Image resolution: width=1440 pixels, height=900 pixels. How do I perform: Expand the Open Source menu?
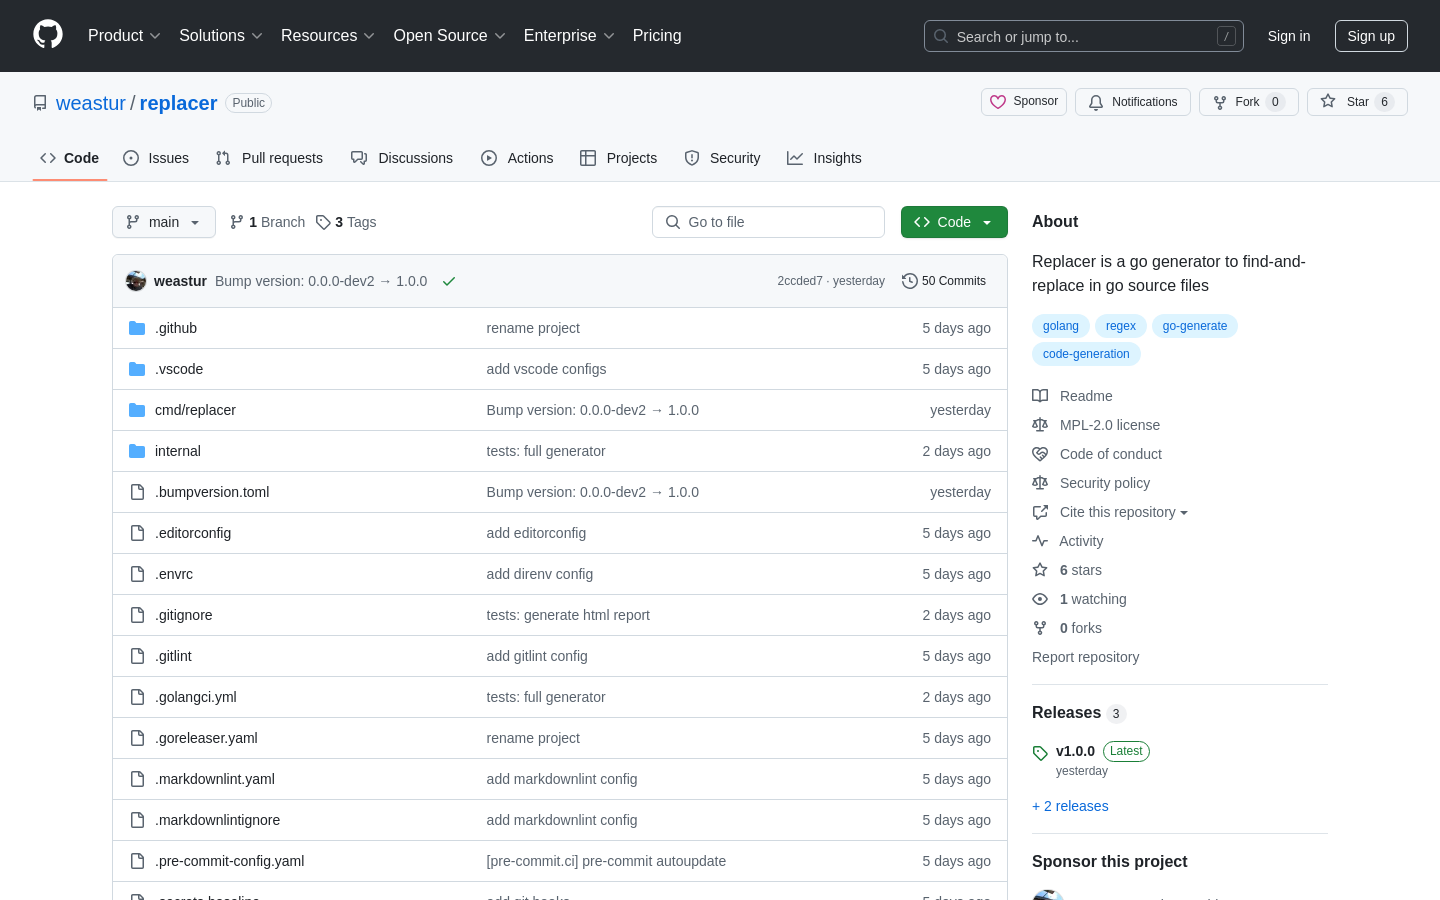[450, 36]
